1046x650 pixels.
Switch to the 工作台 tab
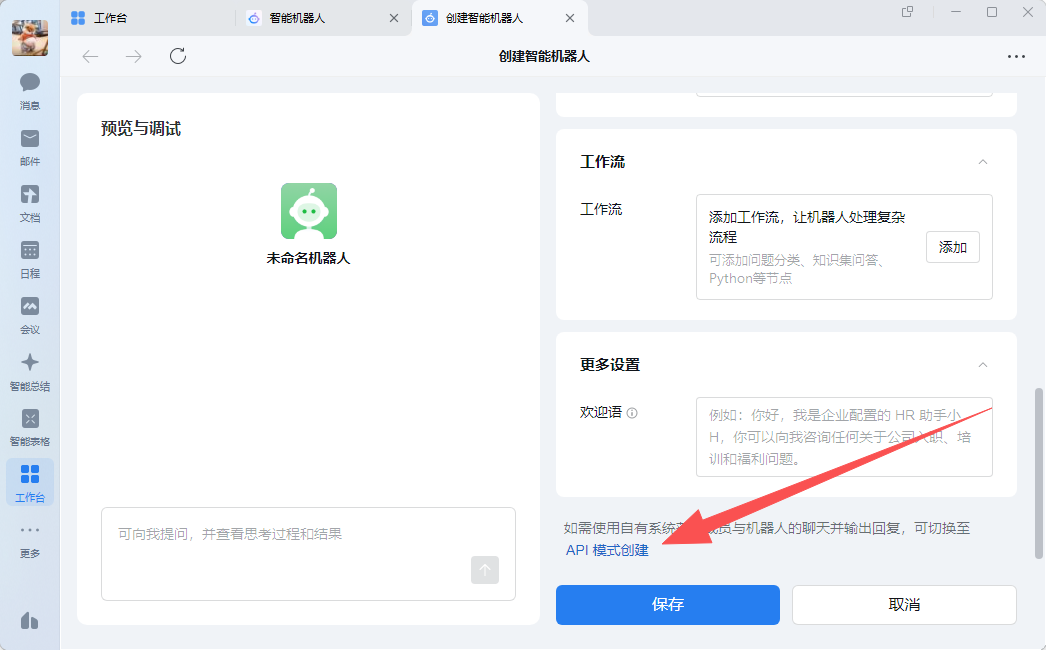coord(110,18)
